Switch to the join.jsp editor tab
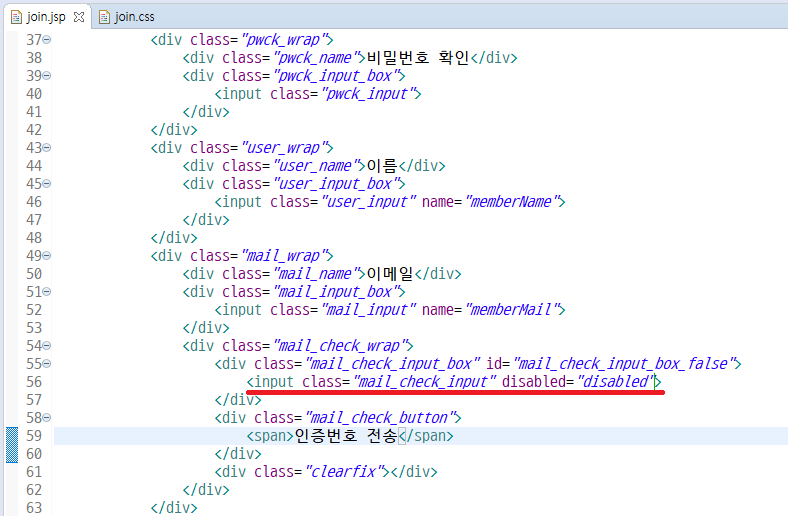788x516 pixels. click(46, 17)
